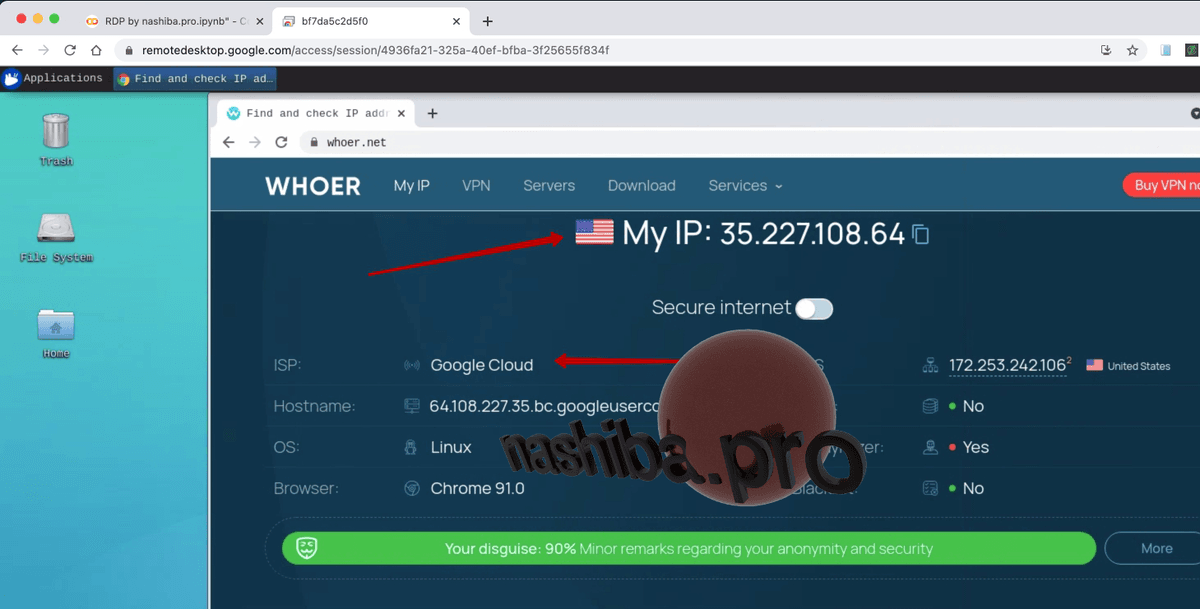Image resolution: width=1200 pixels, height=609 pixels.
Task: Click the hostname 64.108.227.35.bc.googleuserco value
Action: [x=545, y=407]
